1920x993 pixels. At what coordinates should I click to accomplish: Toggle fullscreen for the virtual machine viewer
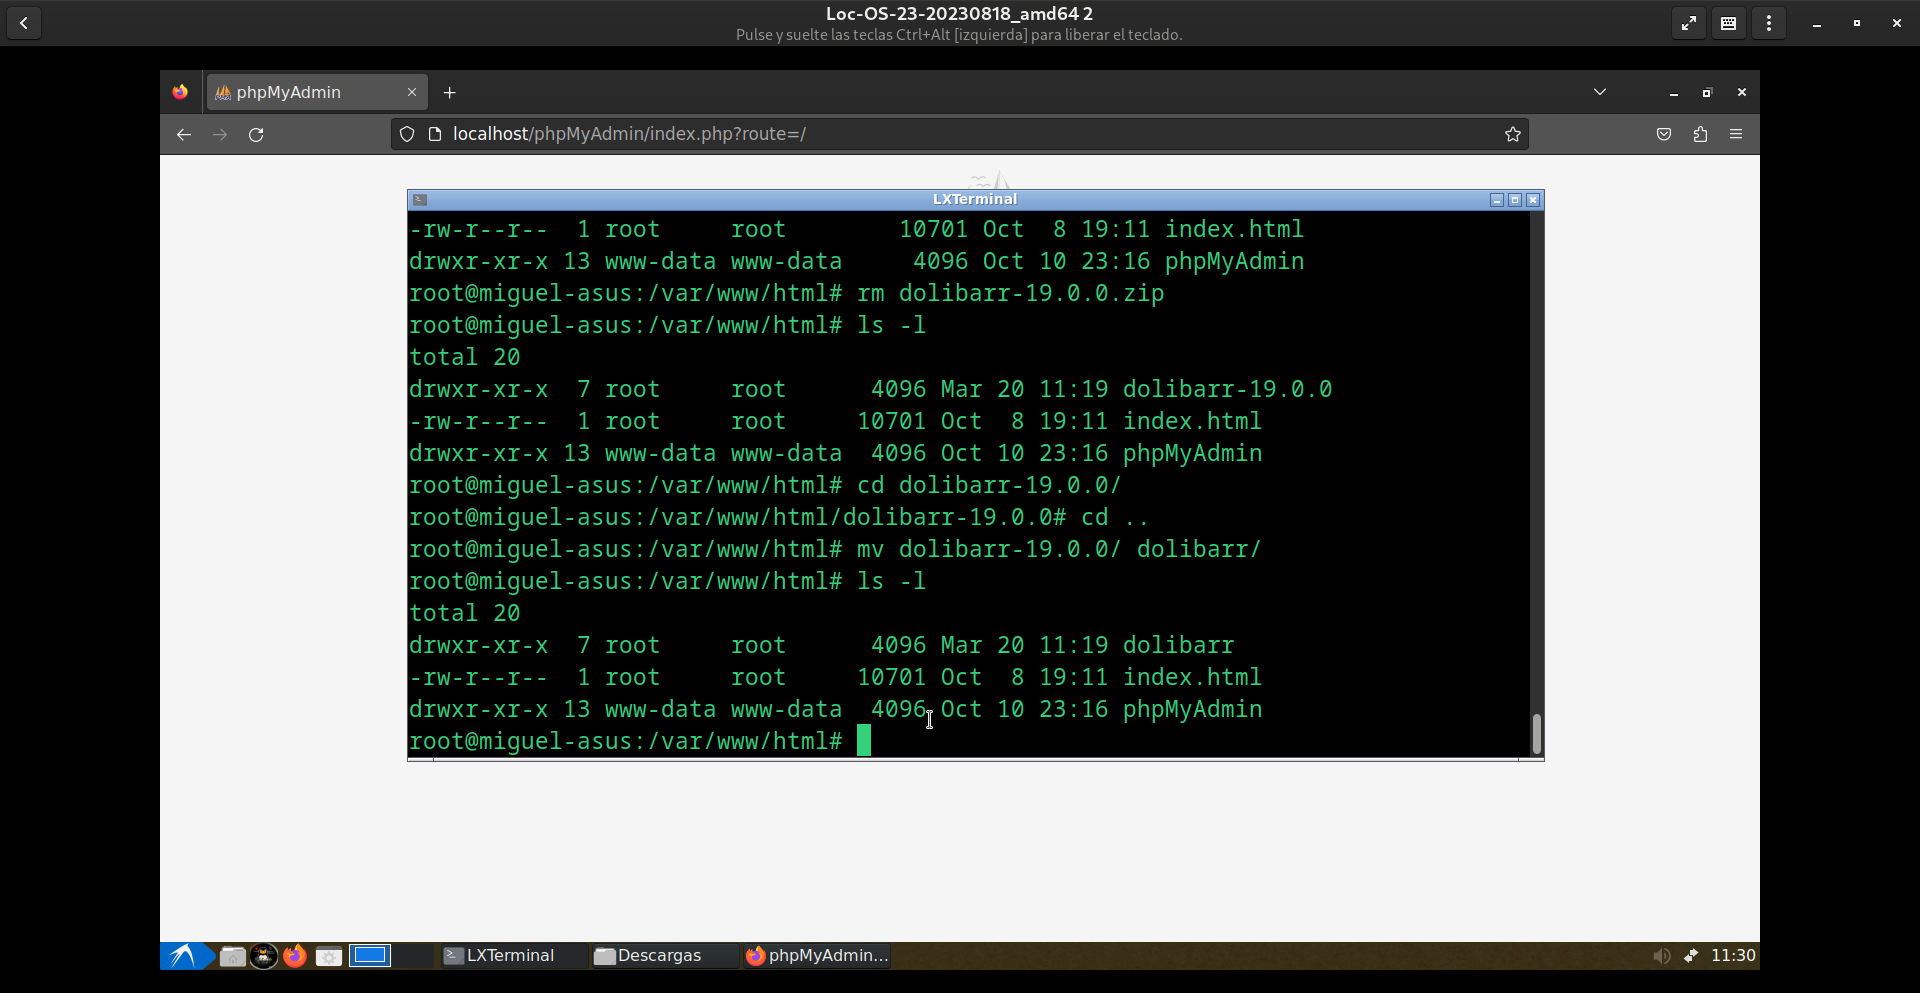[x=1689, y=23]
